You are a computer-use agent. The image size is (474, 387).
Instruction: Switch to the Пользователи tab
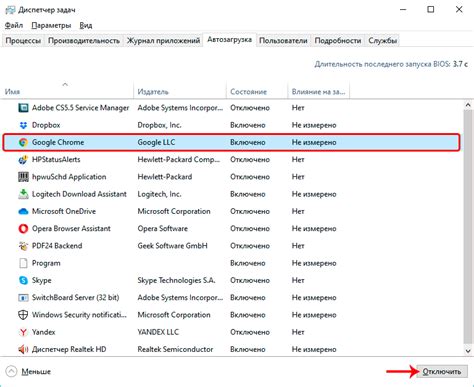283,41
